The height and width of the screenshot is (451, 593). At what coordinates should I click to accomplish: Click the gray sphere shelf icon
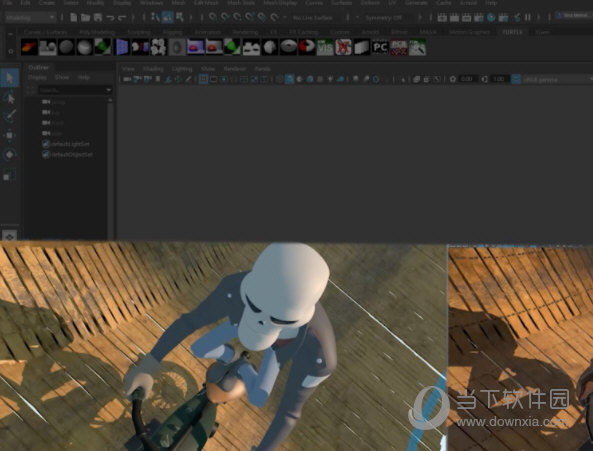[66, 47]
